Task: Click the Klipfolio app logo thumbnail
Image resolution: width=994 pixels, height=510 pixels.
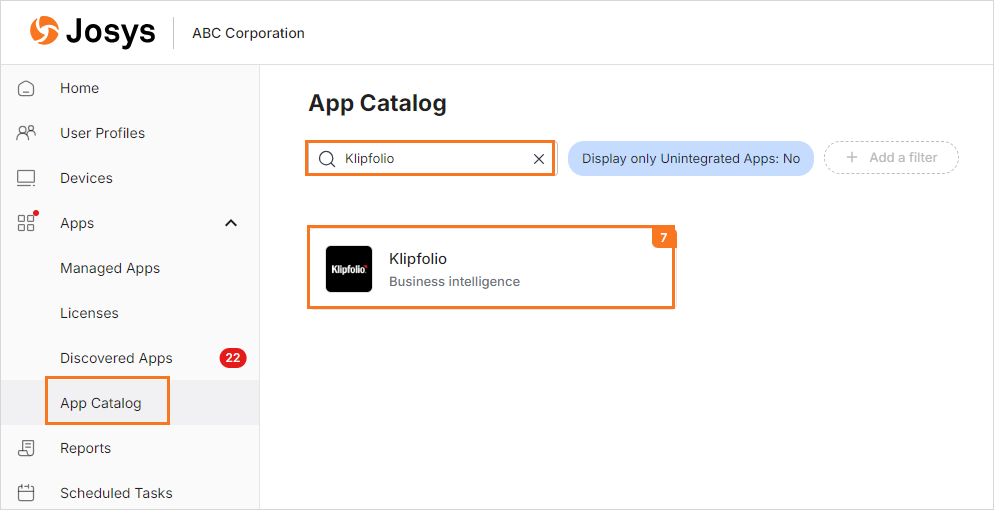Action: click(349, 269)
